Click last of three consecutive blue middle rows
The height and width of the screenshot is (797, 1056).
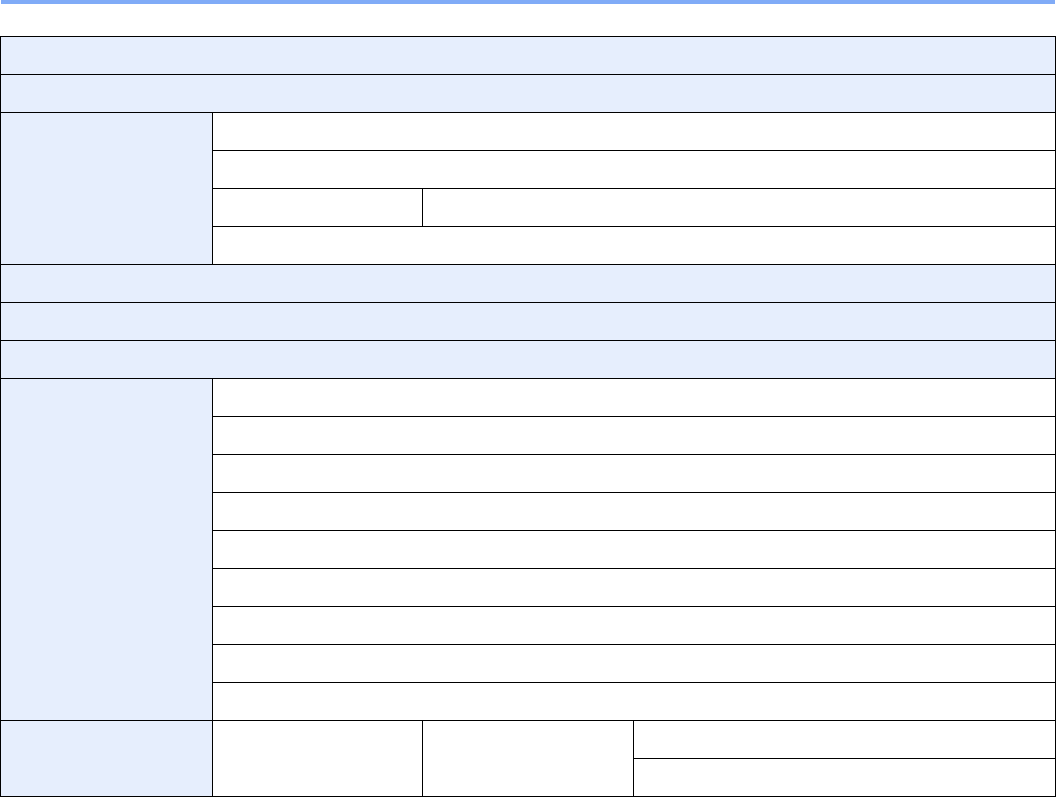click(x=528, y=359)
